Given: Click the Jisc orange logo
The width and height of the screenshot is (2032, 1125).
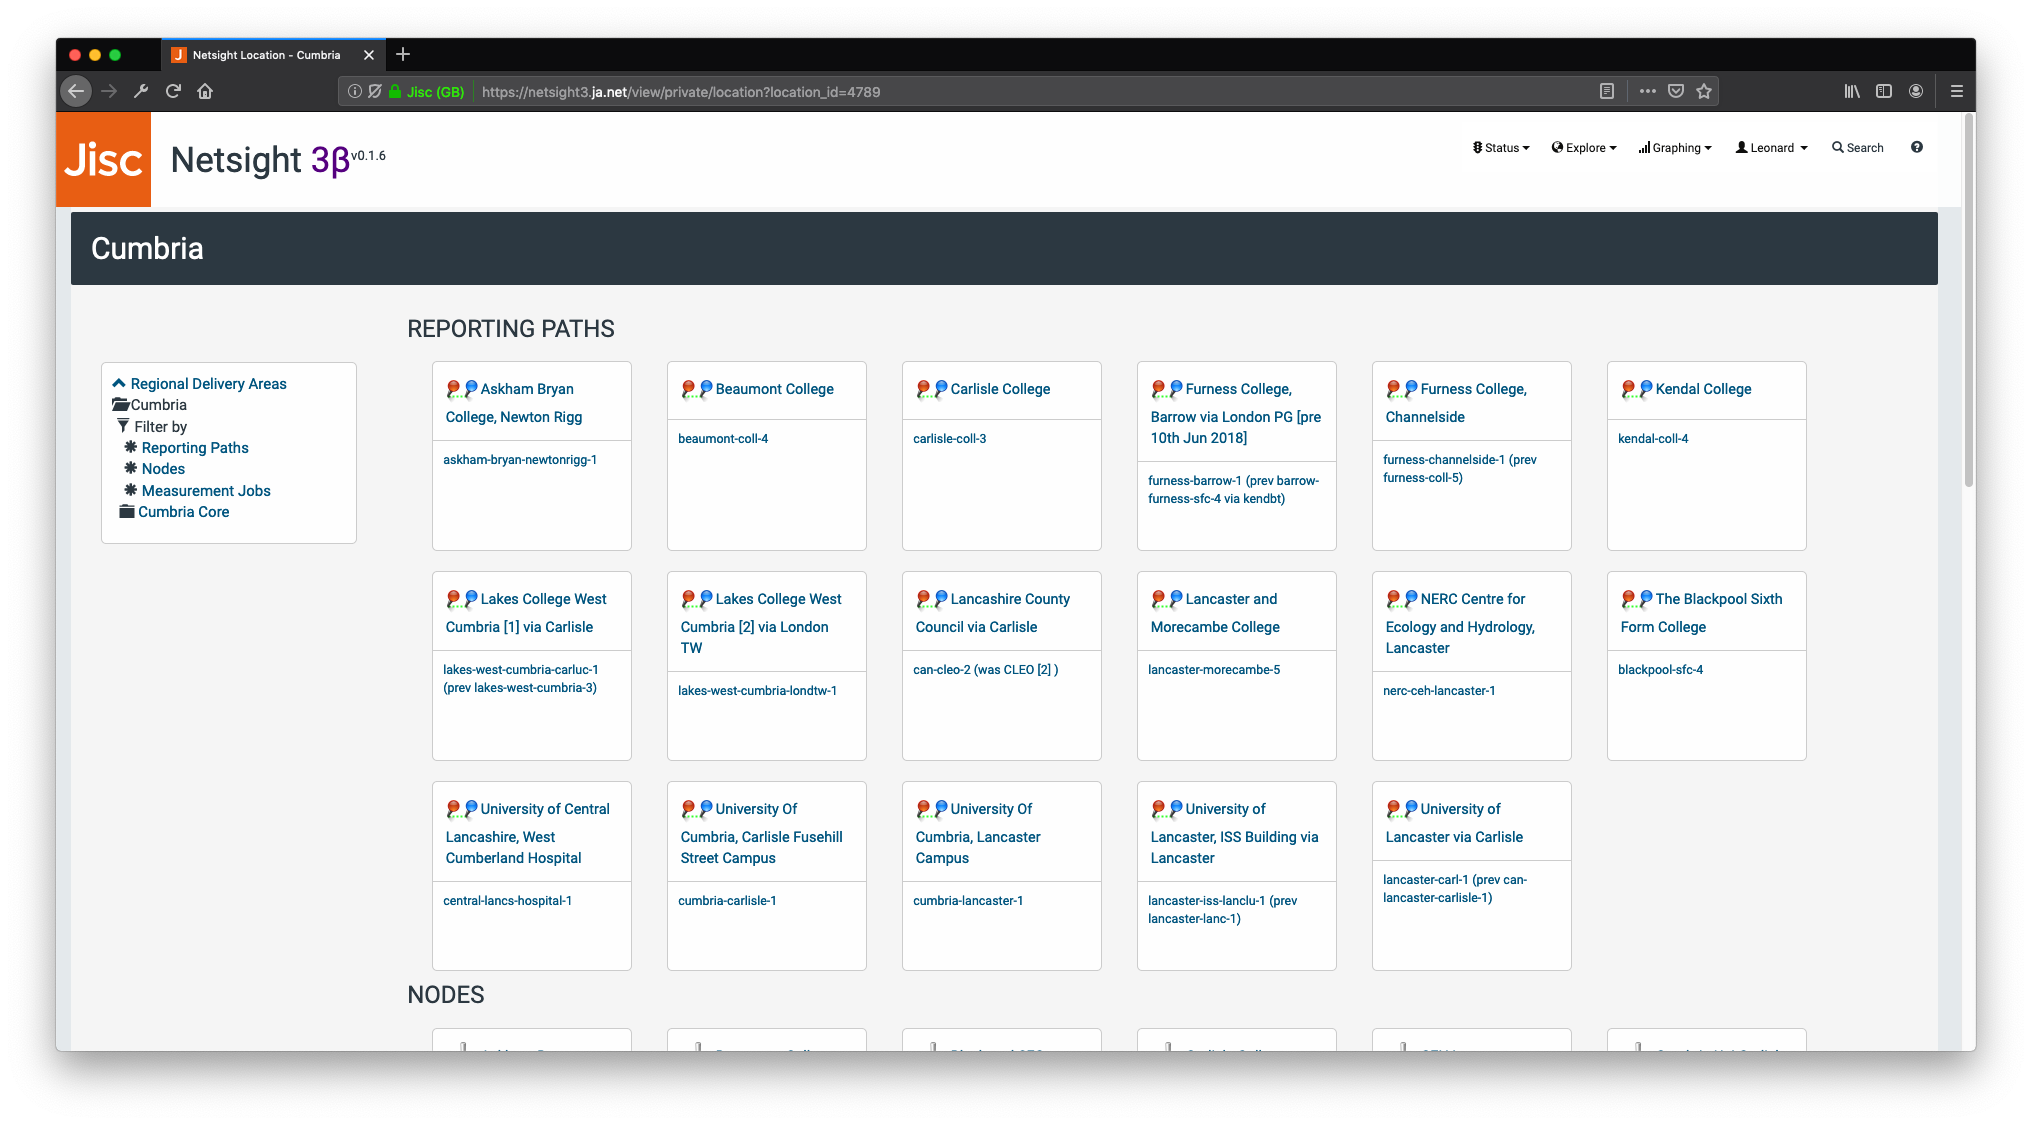Looking at the screenshot, I should click(103, 159).
